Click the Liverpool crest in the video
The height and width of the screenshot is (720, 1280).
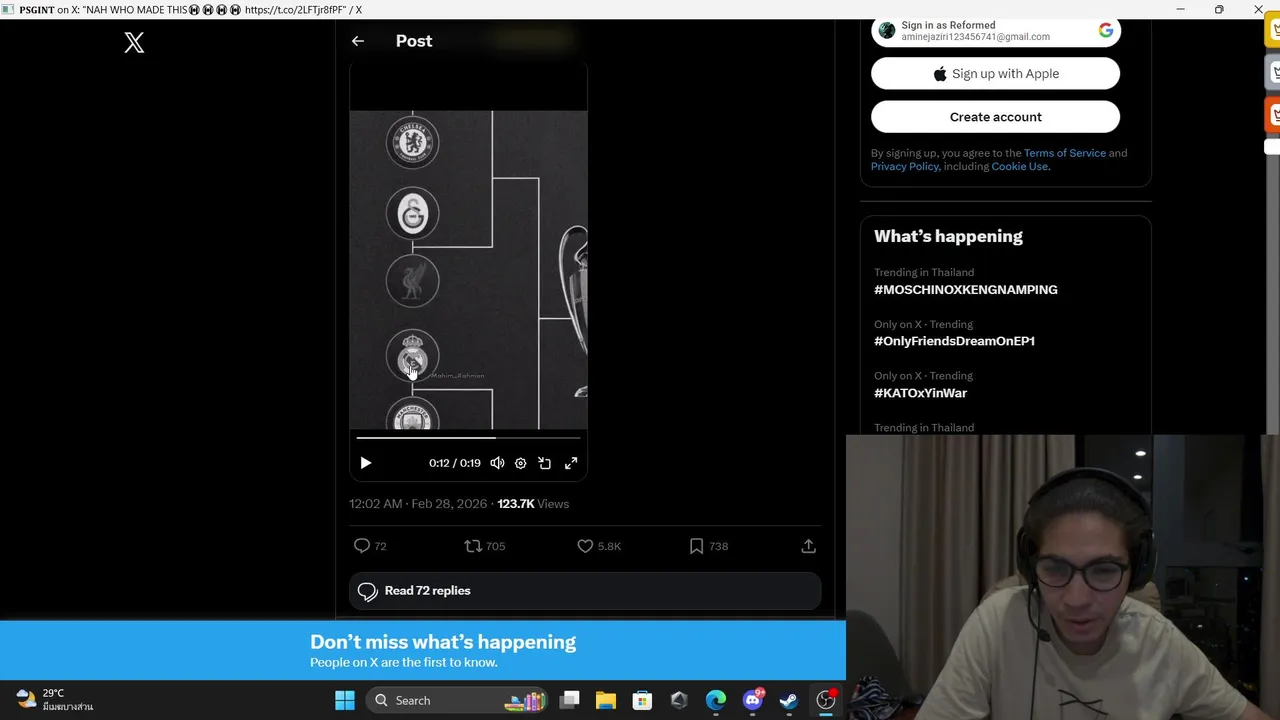tap(412, 281)
